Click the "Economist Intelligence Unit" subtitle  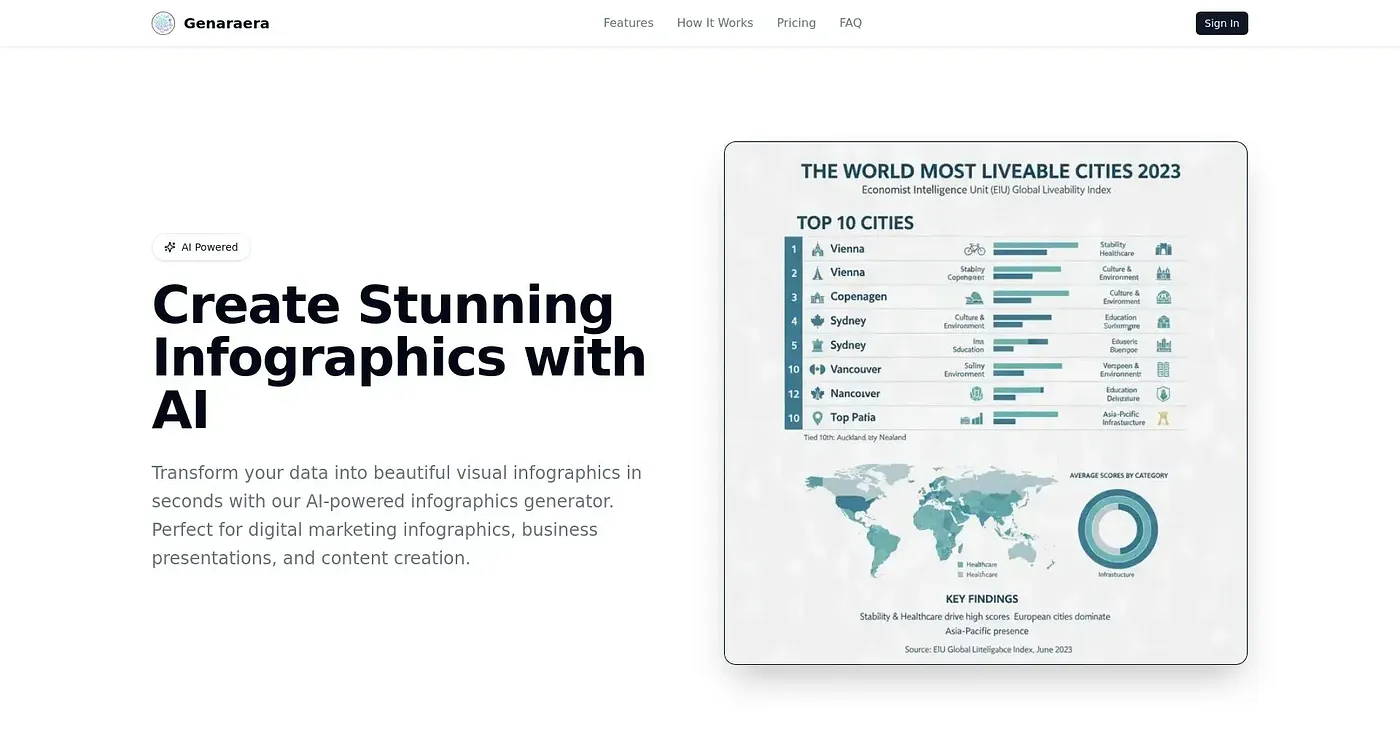tap(986, 190)
